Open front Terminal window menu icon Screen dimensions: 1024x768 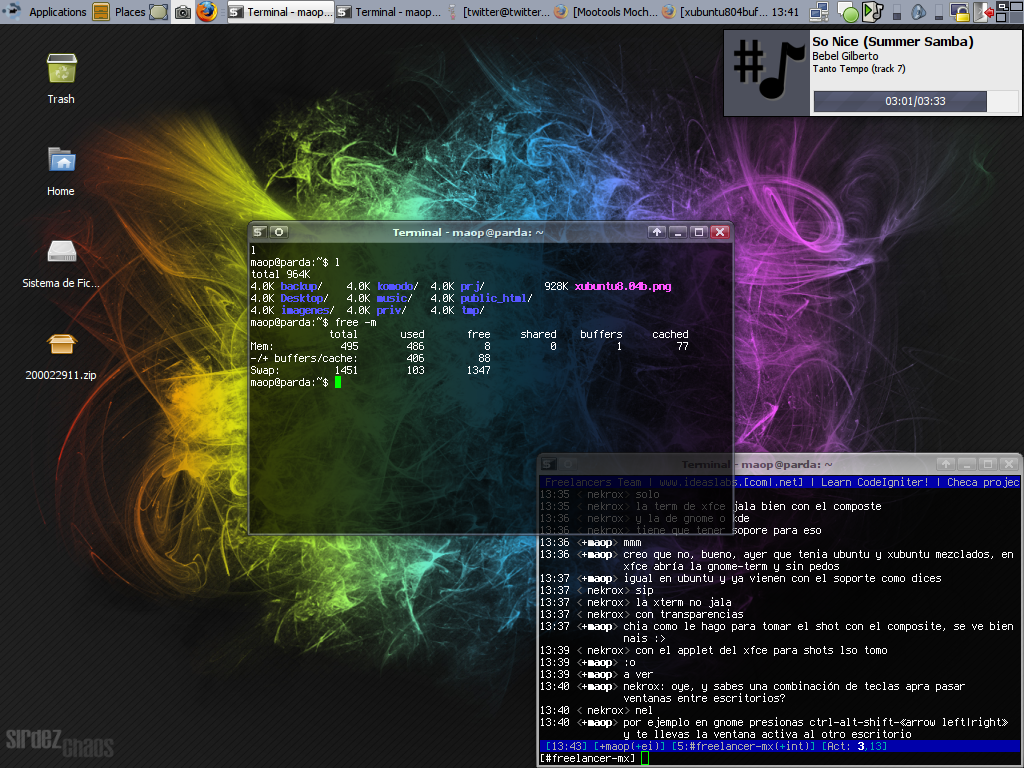point(259,232)
